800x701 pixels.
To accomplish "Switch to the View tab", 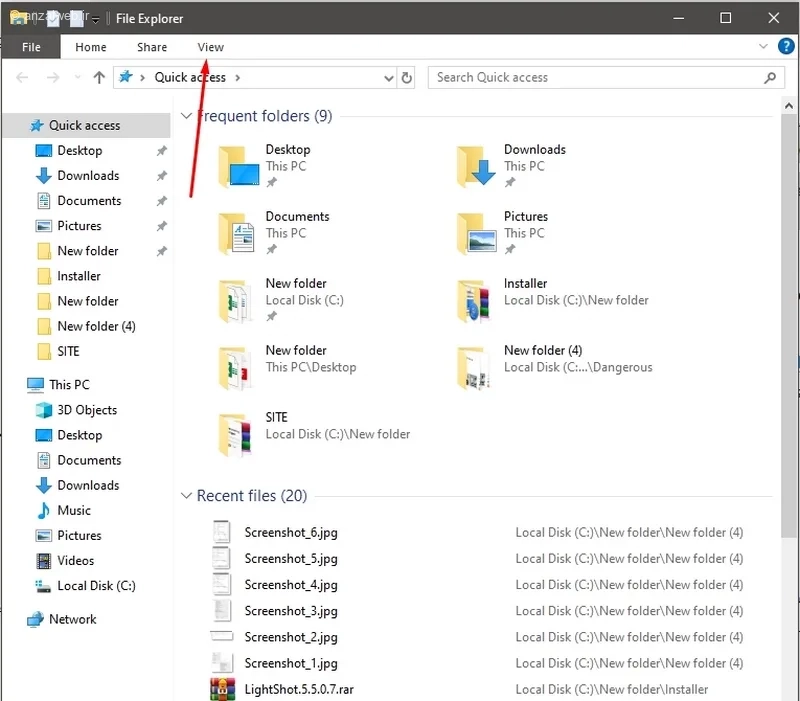I will click(x=210, y=46).
